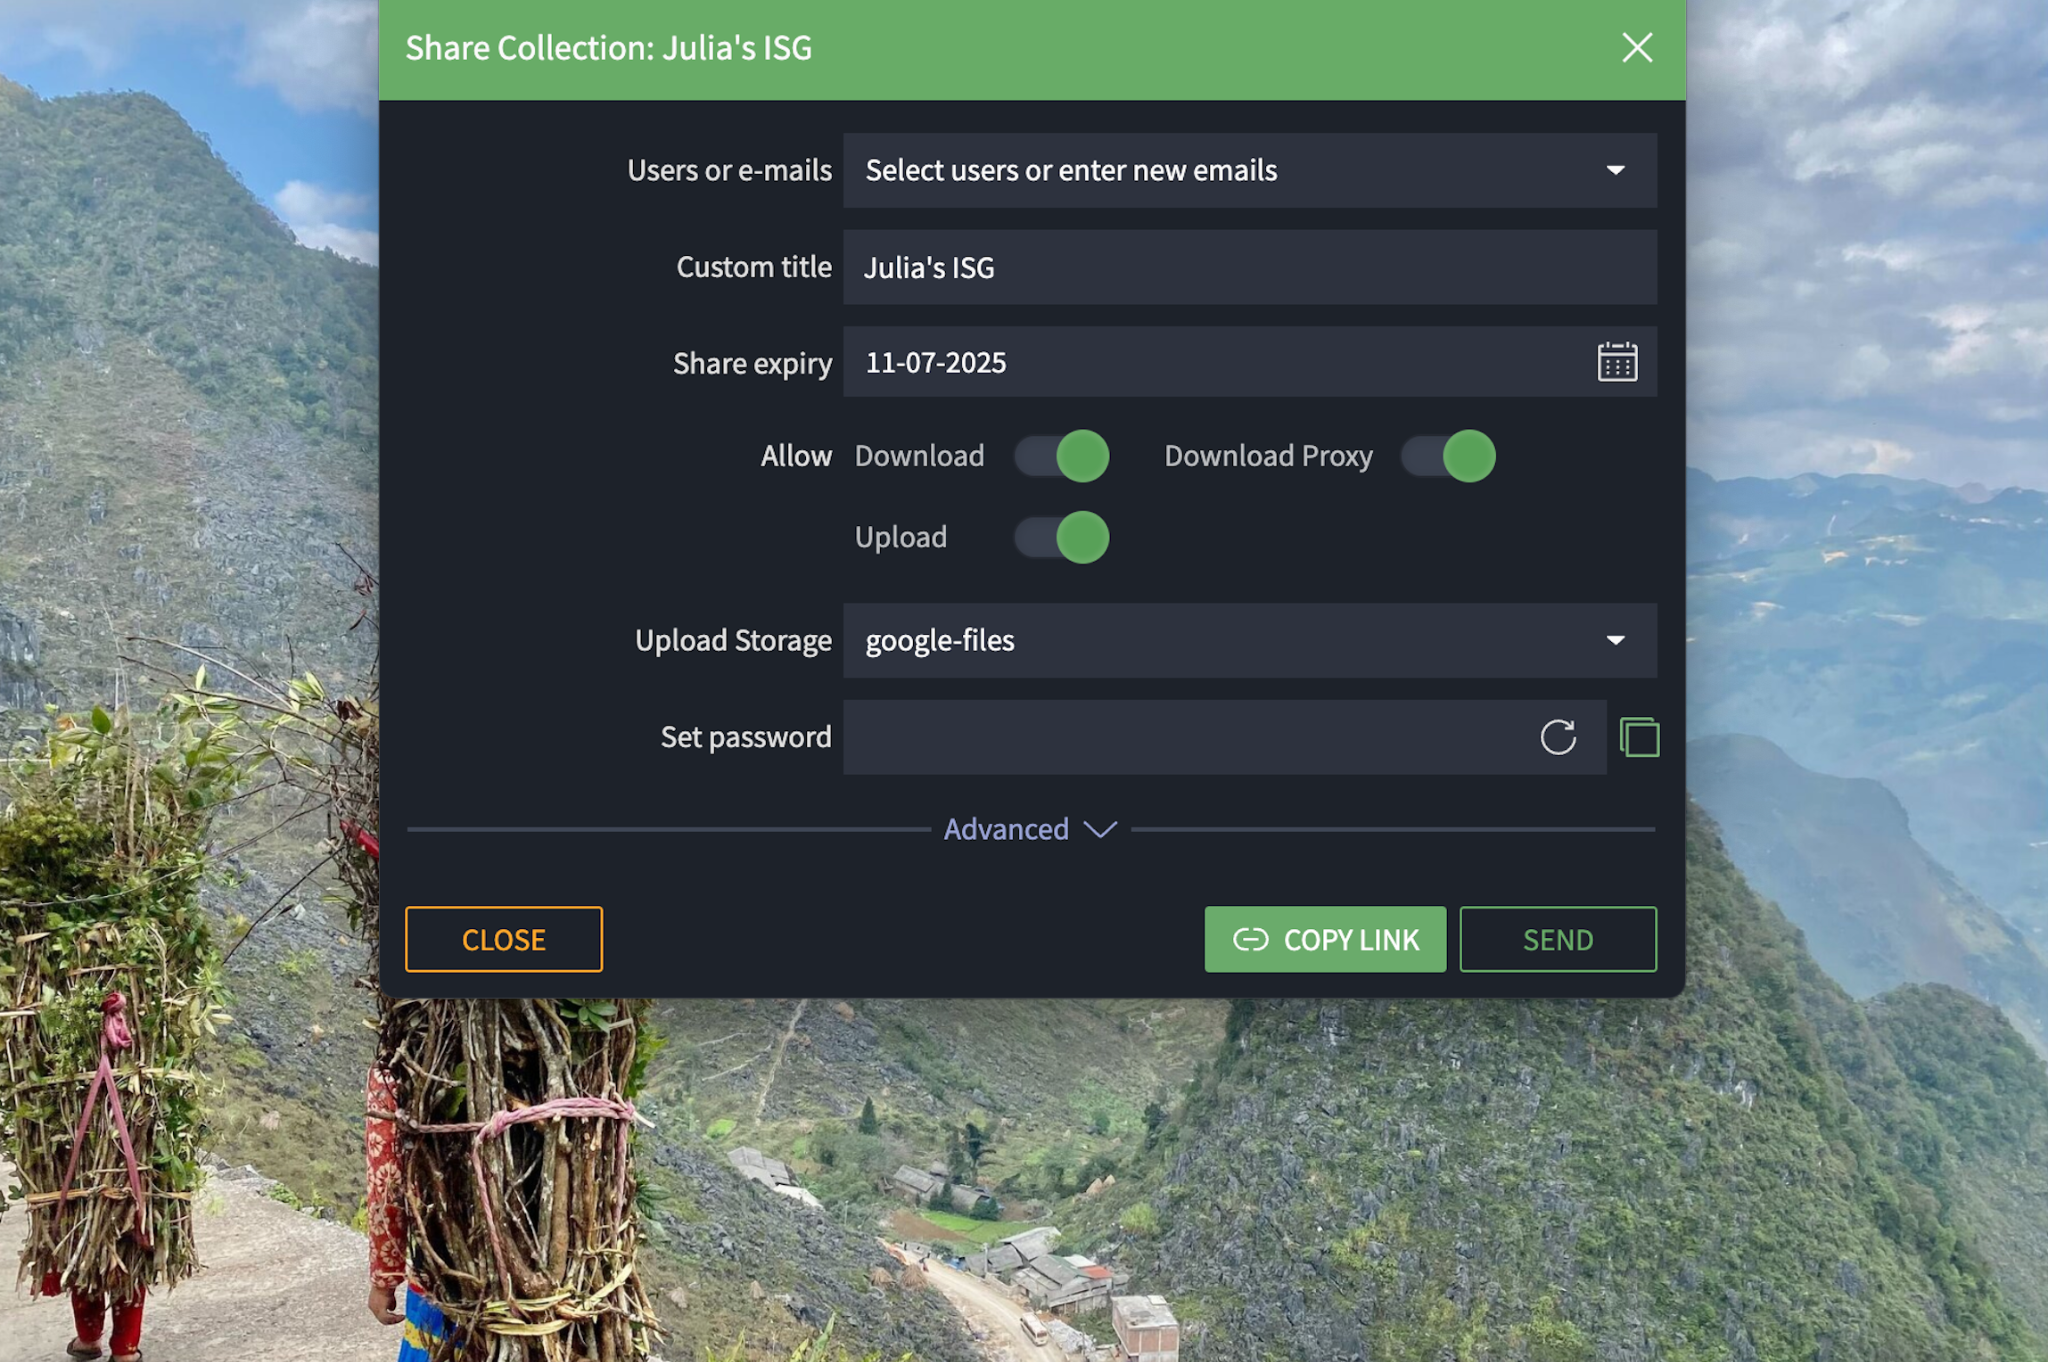Open the Users or e-mails dropdown arrow
Image resolution: width=2048 pixels, height=1362 pixels.
click(x=1615, y=170)
